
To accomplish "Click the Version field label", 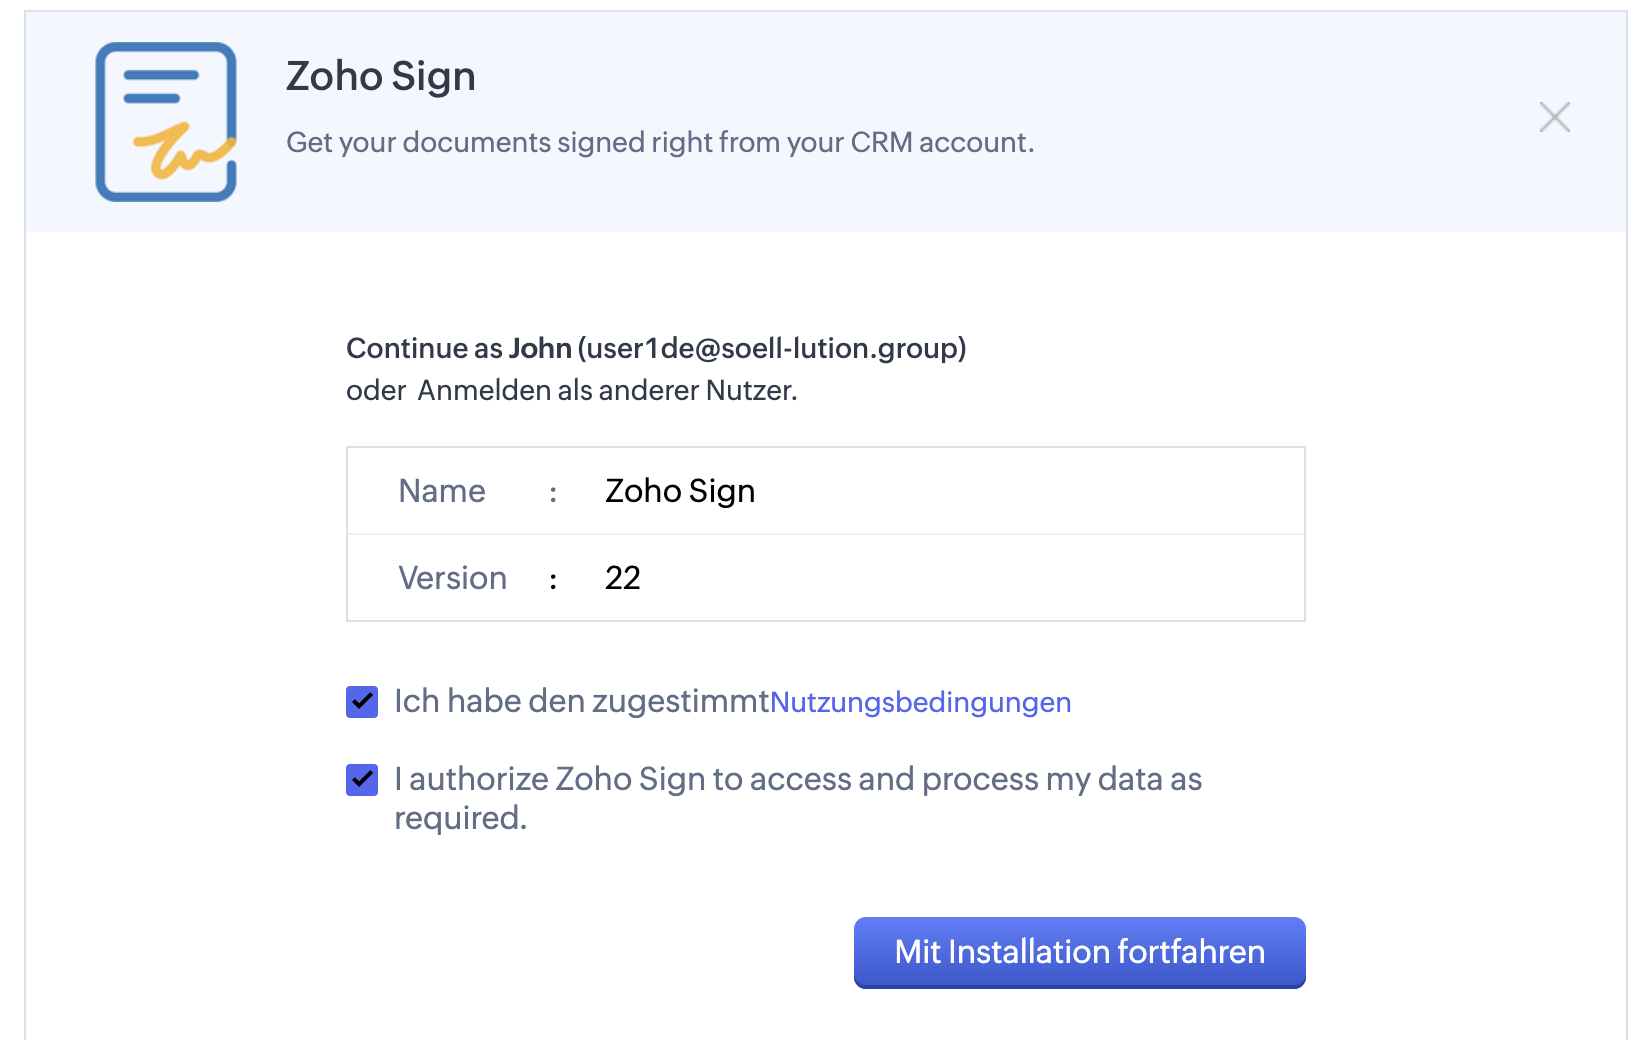I will [x=452, y=578].
